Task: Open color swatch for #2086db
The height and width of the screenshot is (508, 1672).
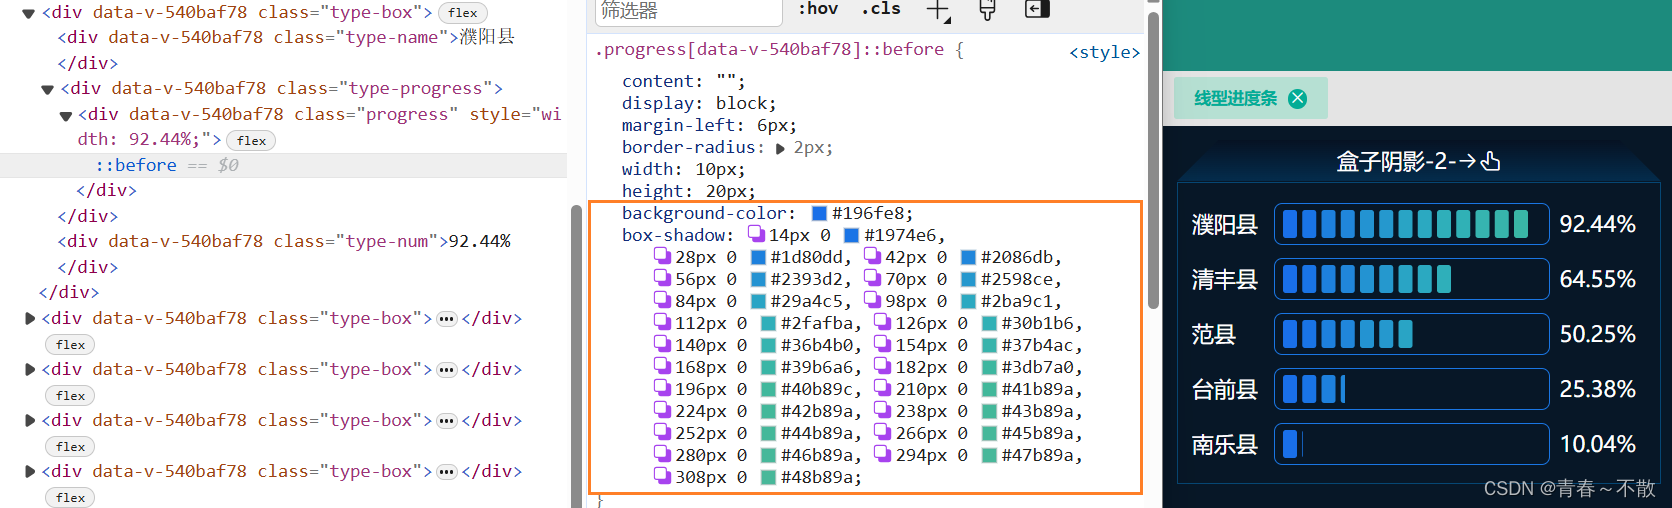Action: tap(968, 257)
